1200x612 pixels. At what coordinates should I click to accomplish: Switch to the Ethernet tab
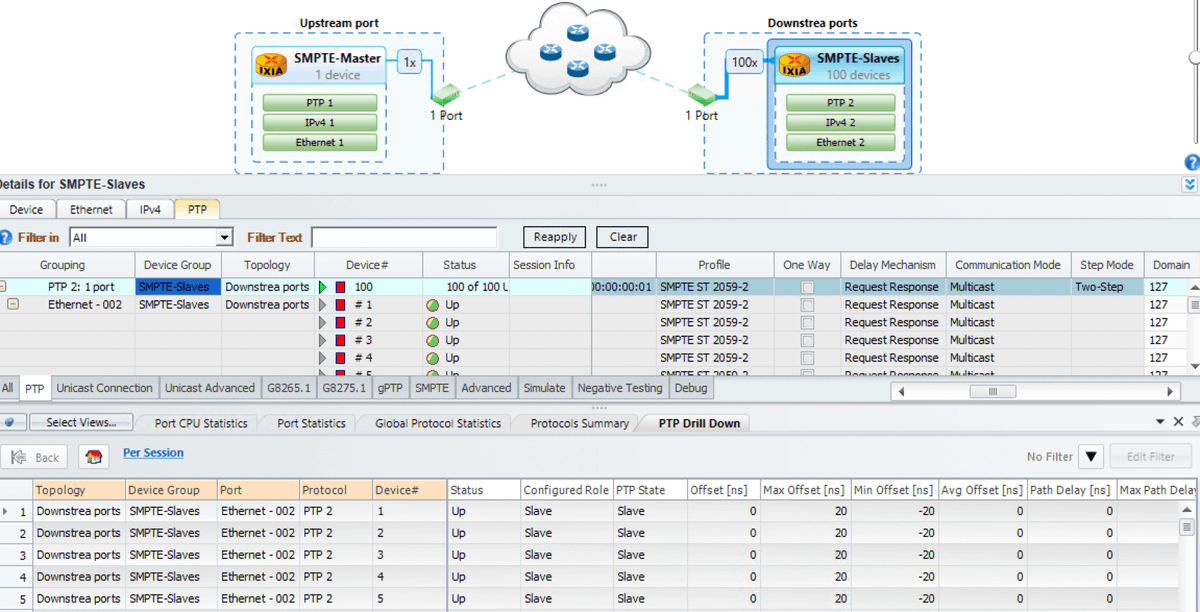click(x=91, y=209)
